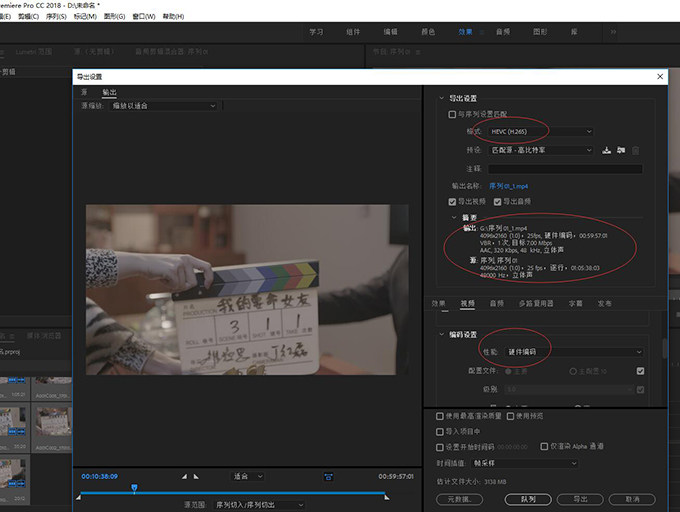Click the 注释 comment input field

[565, 169]
